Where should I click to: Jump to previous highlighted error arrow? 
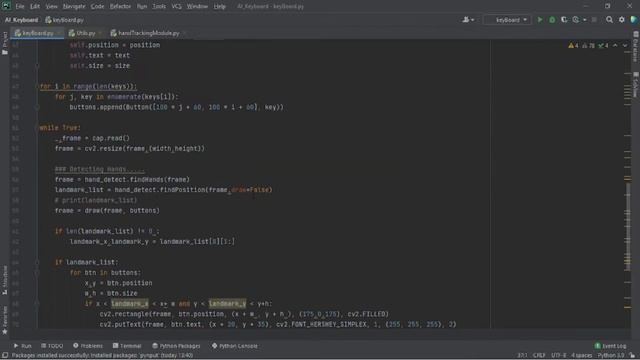click(x=615, y=46)
